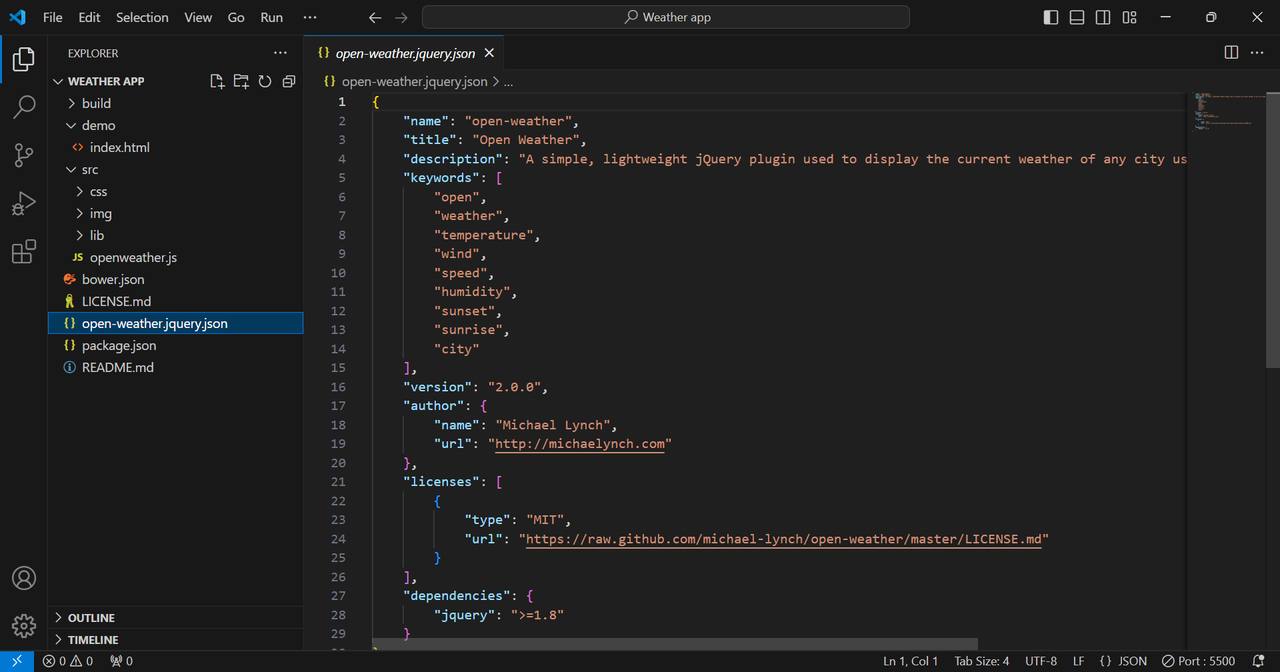Change Tab Size: 4 setting
Screen dimensions: 1280x672
[982, 661]
